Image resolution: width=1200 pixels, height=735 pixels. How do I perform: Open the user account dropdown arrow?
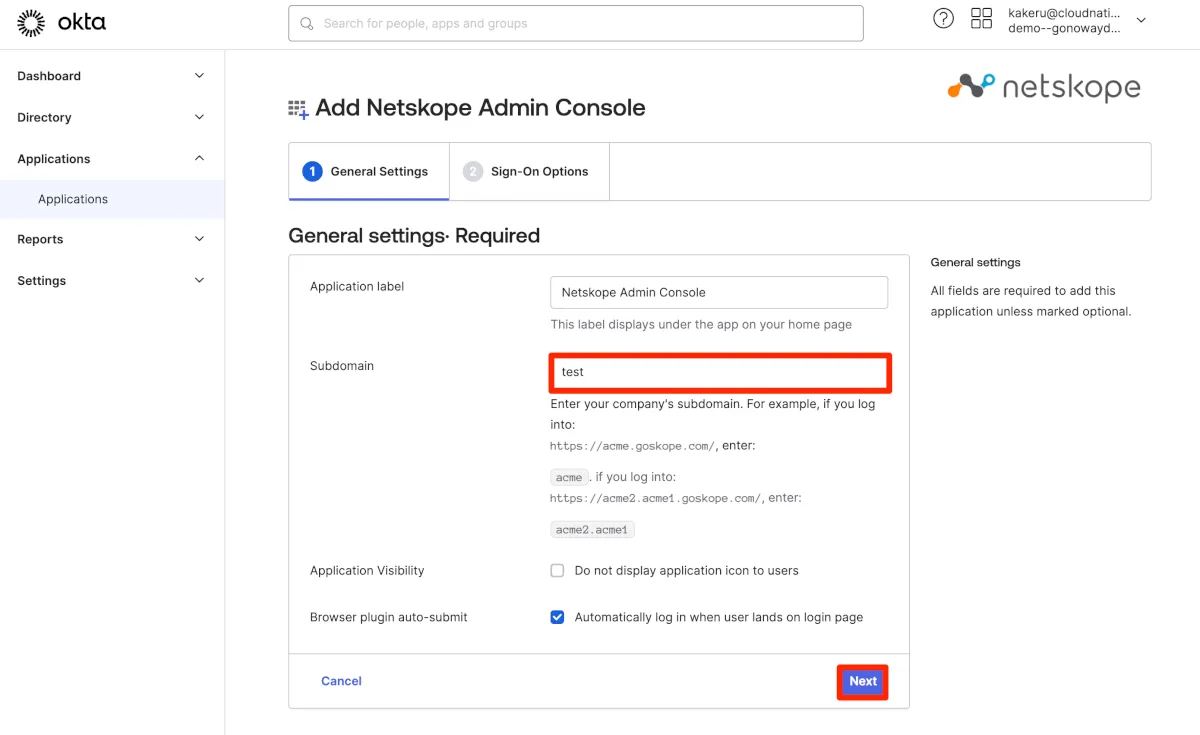coord(1141,20)
